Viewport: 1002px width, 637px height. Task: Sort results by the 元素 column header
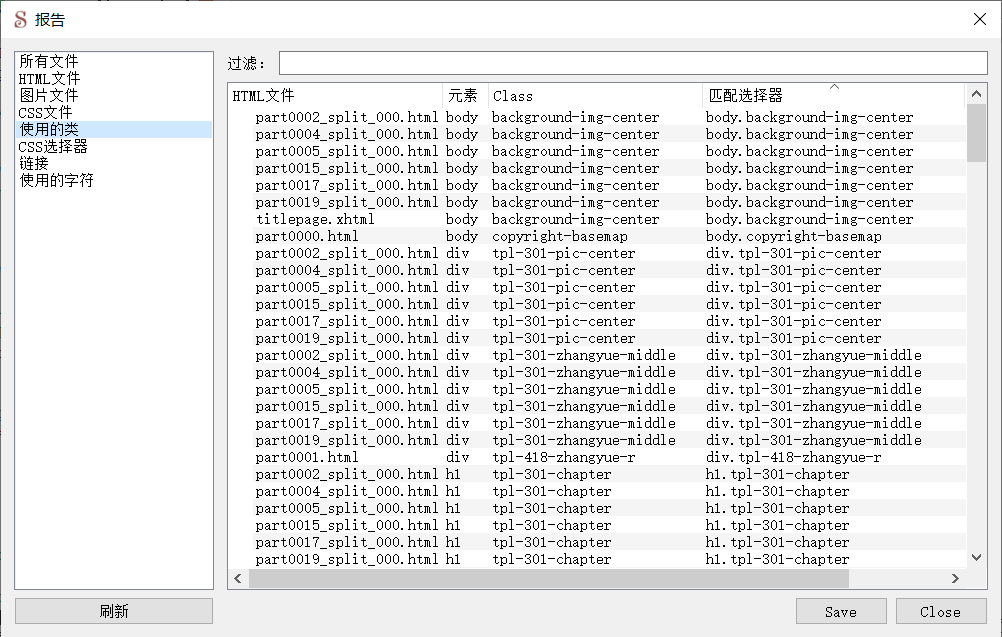[x=462, y=95]
